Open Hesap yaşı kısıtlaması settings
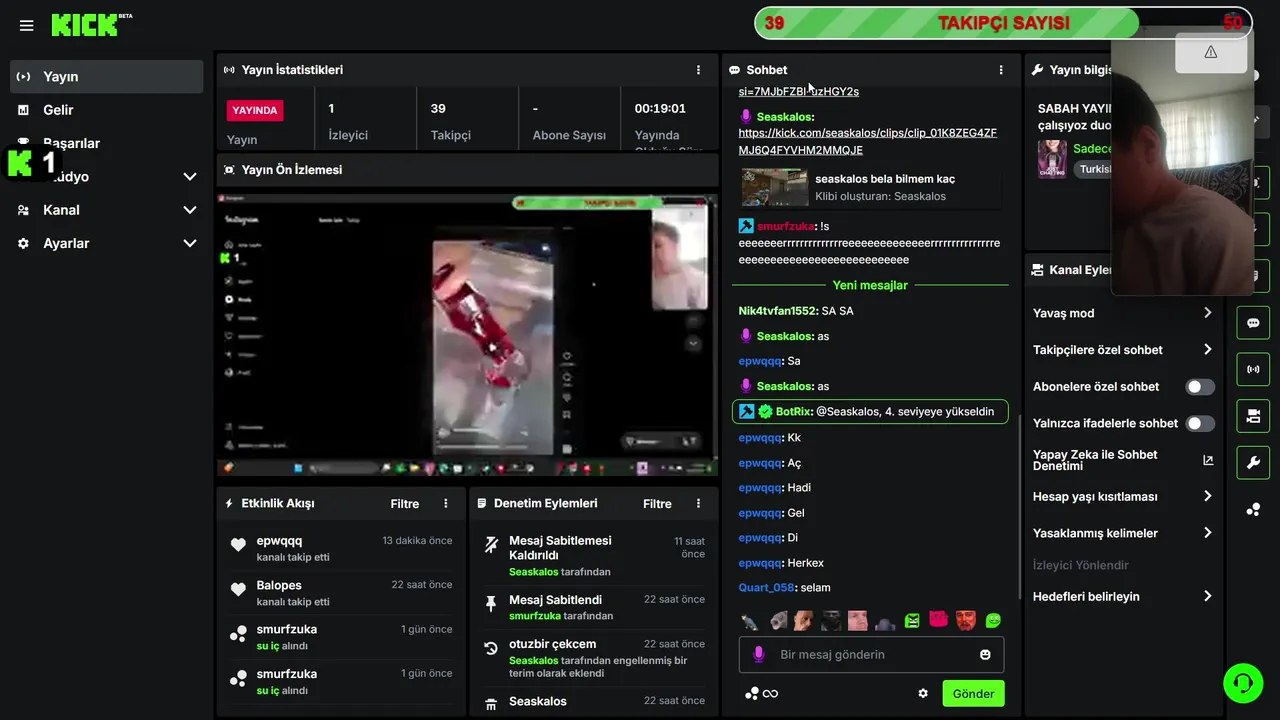Viewport: 1280px width, 720px height. (x=1122, y=496)
